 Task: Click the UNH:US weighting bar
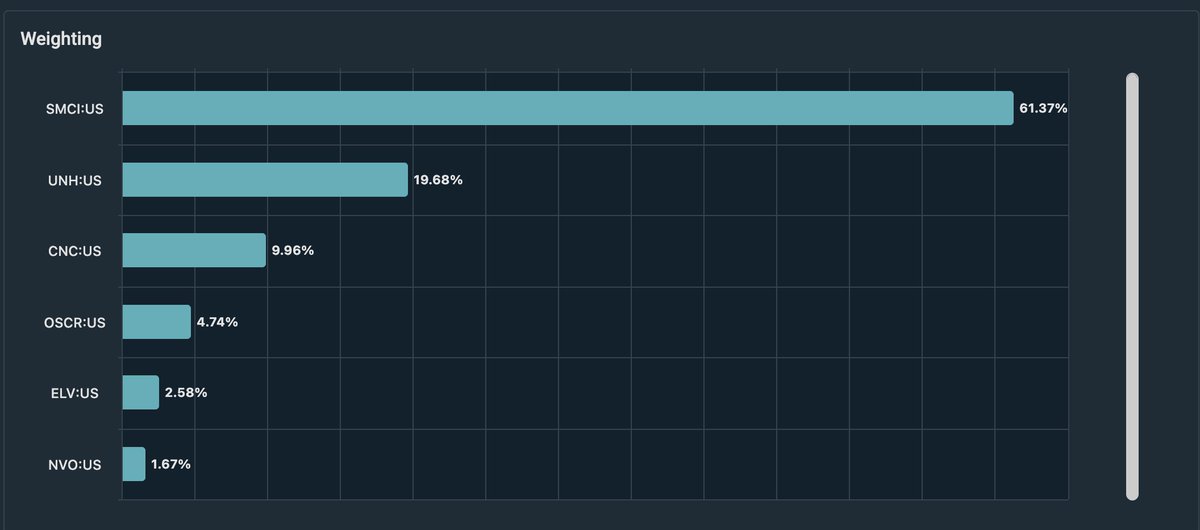[x=265, y=180]
